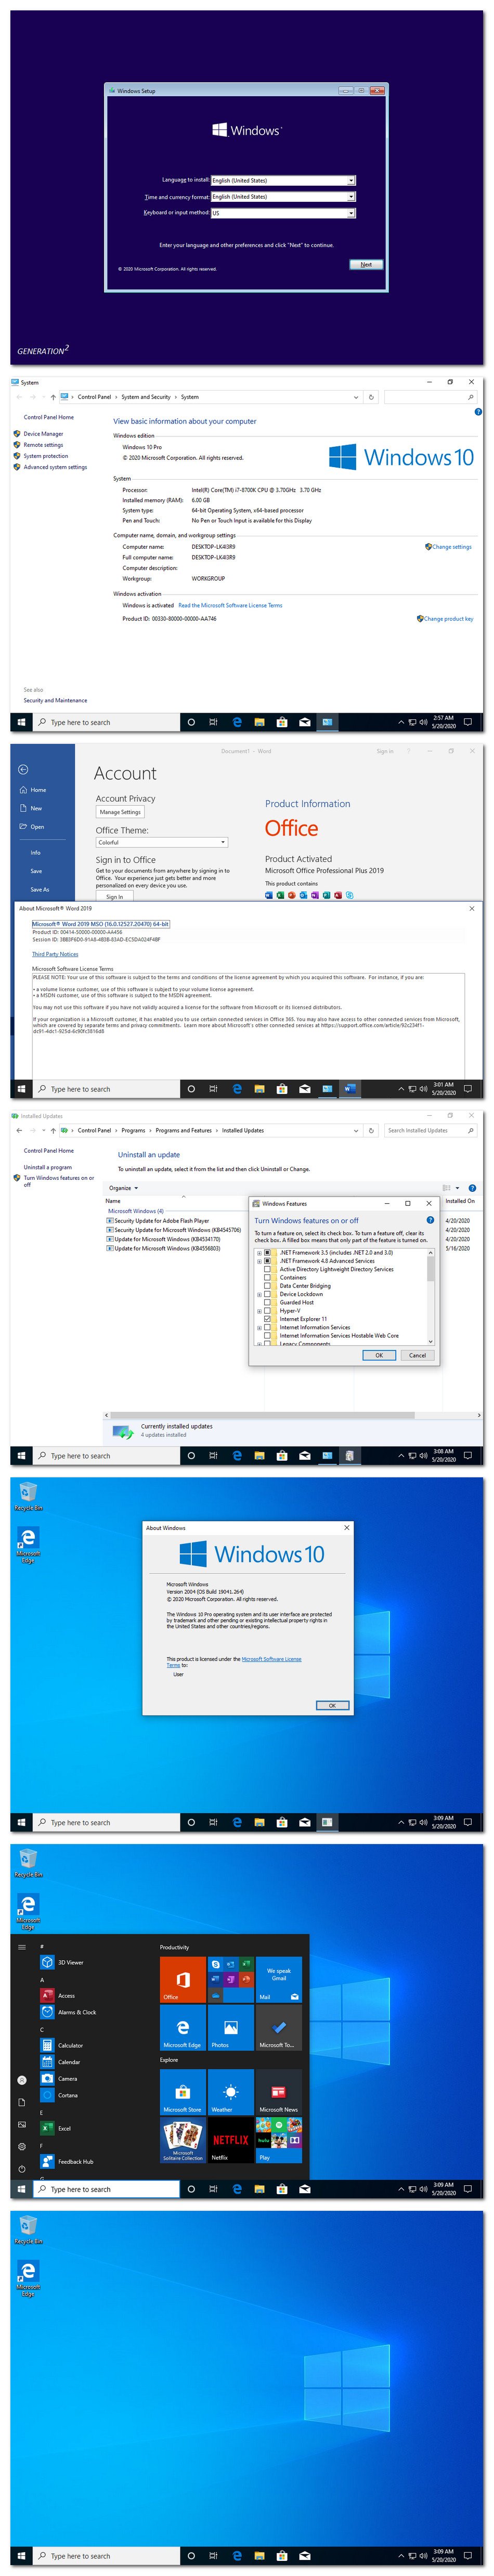Open the Microsoft News tile
The width and height of the screenshot is (494, 2576).
(279, 2092)
